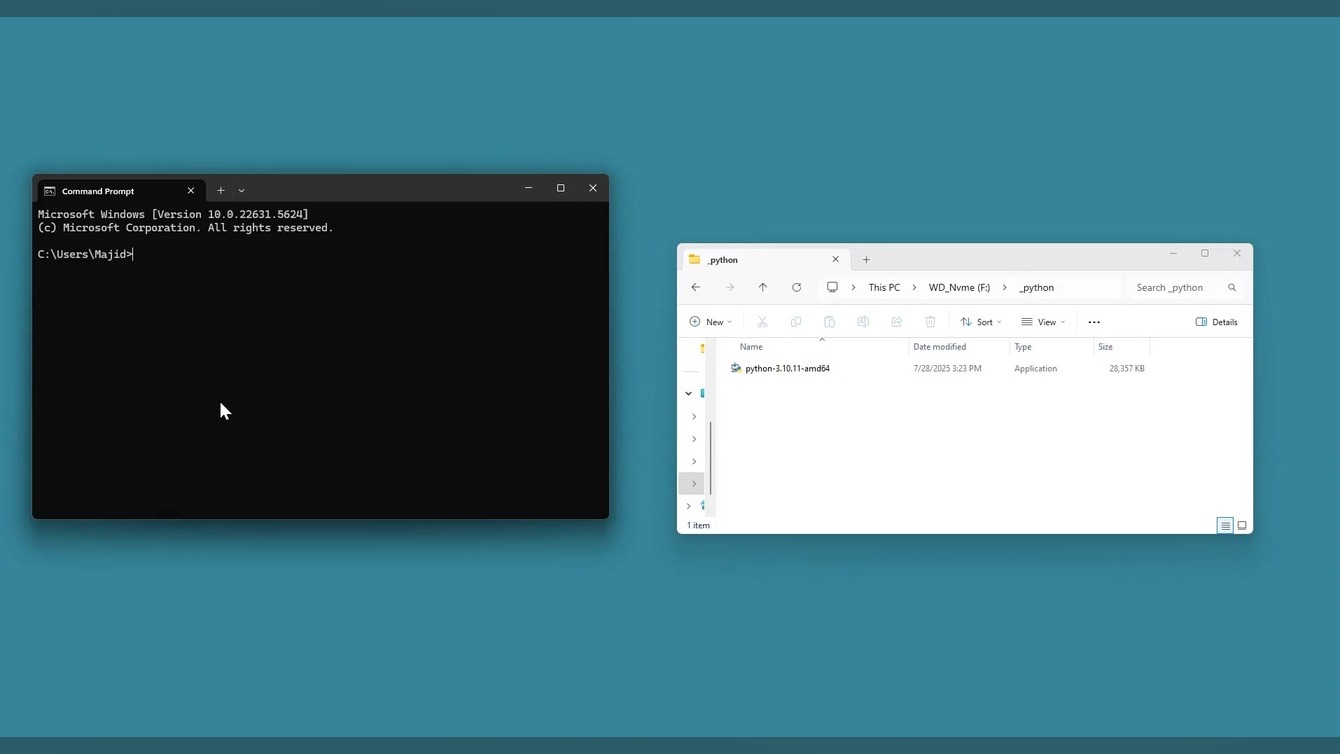Click the Microsoft Corporation copyright line in the terminal
This screenshot has height=754, width=1340.
click(185, 228)
